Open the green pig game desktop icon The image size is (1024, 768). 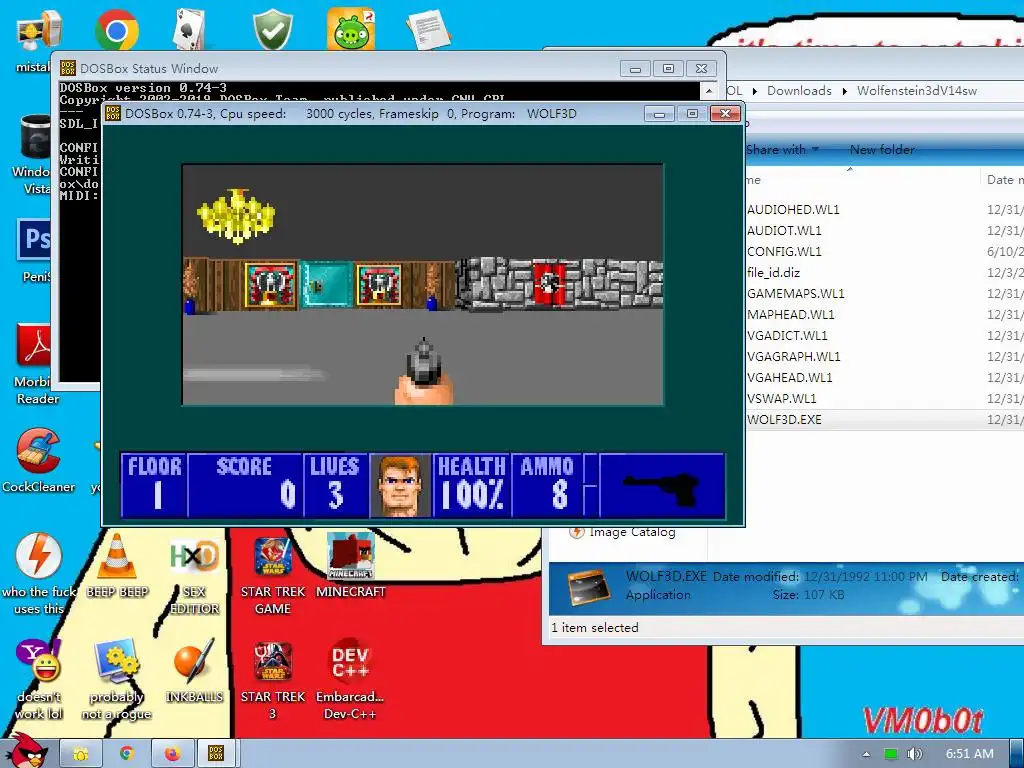tap(351, 30)
